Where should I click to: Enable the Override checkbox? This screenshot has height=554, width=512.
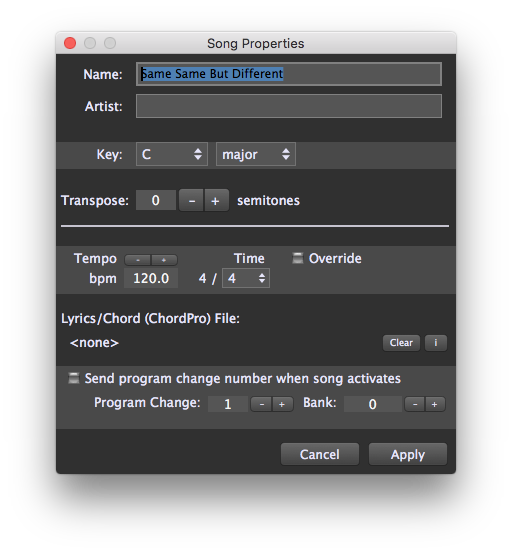[298, 258]
